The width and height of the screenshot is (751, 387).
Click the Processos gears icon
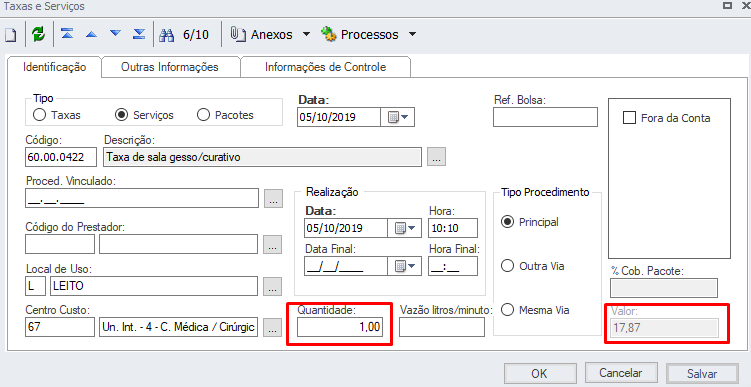click(x=329, y=34)
